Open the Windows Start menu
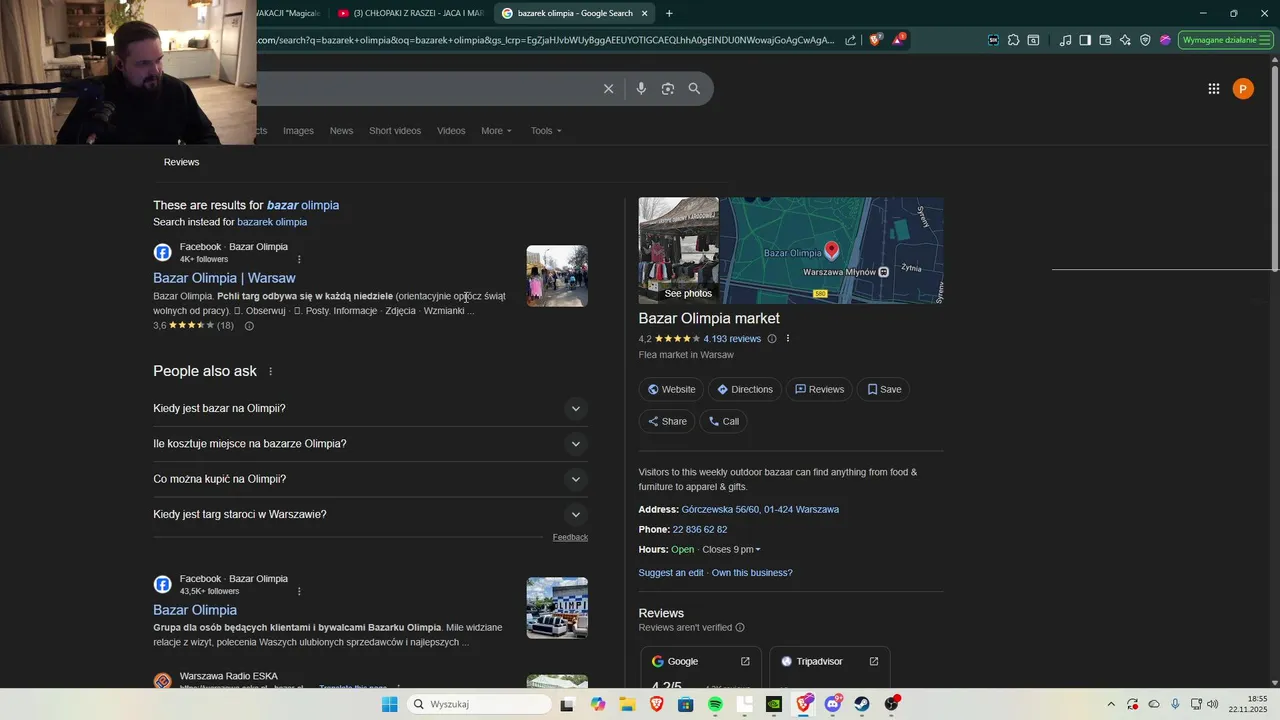The image size is (1280, 720). pos(389,704)
